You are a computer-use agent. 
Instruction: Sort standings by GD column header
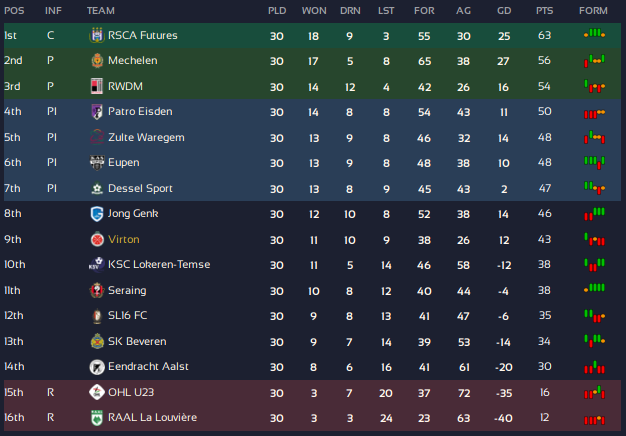click(504, 10)
